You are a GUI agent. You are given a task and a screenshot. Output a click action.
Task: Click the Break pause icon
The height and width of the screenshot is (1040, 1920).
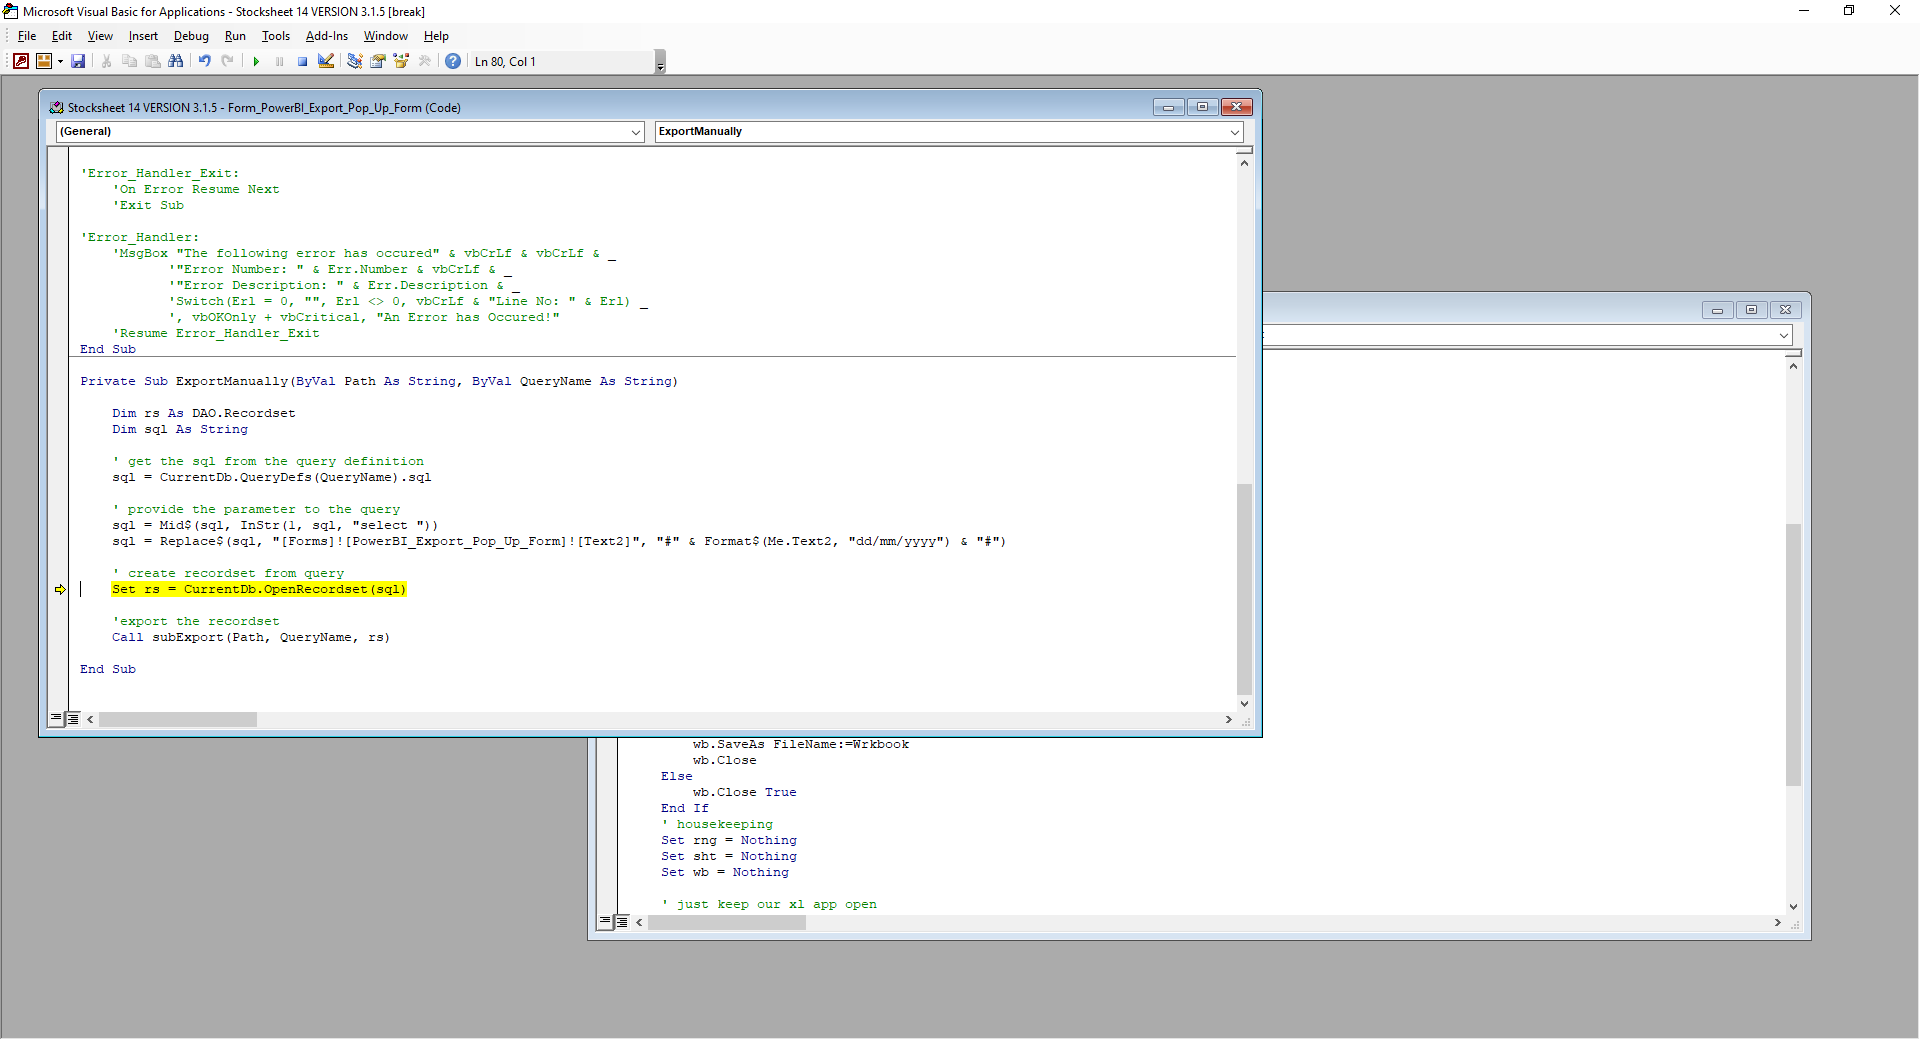pyautogui.click(x=279, y=61)
